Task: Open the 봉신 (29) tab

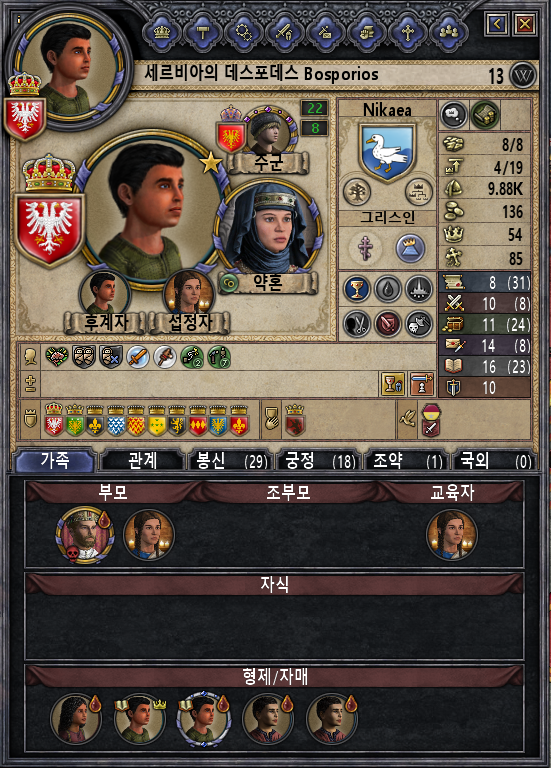Action: tap(230, 461)
